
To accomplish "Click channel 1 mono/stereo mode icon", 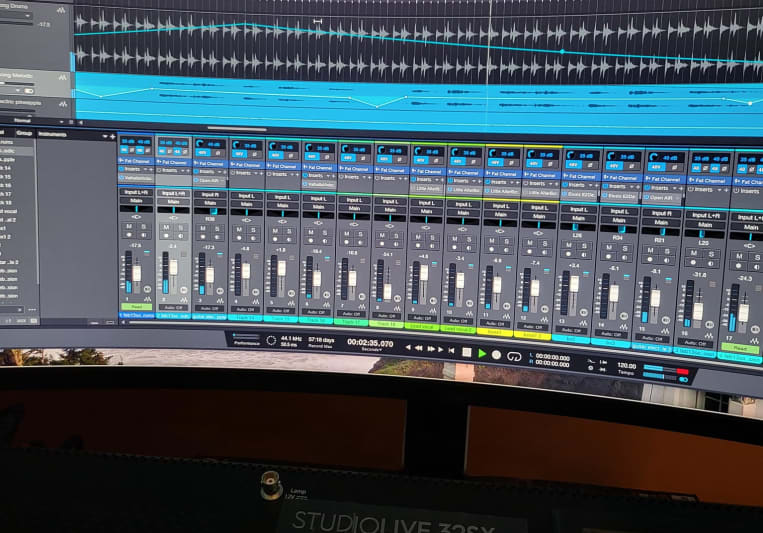I will point(147,290).
